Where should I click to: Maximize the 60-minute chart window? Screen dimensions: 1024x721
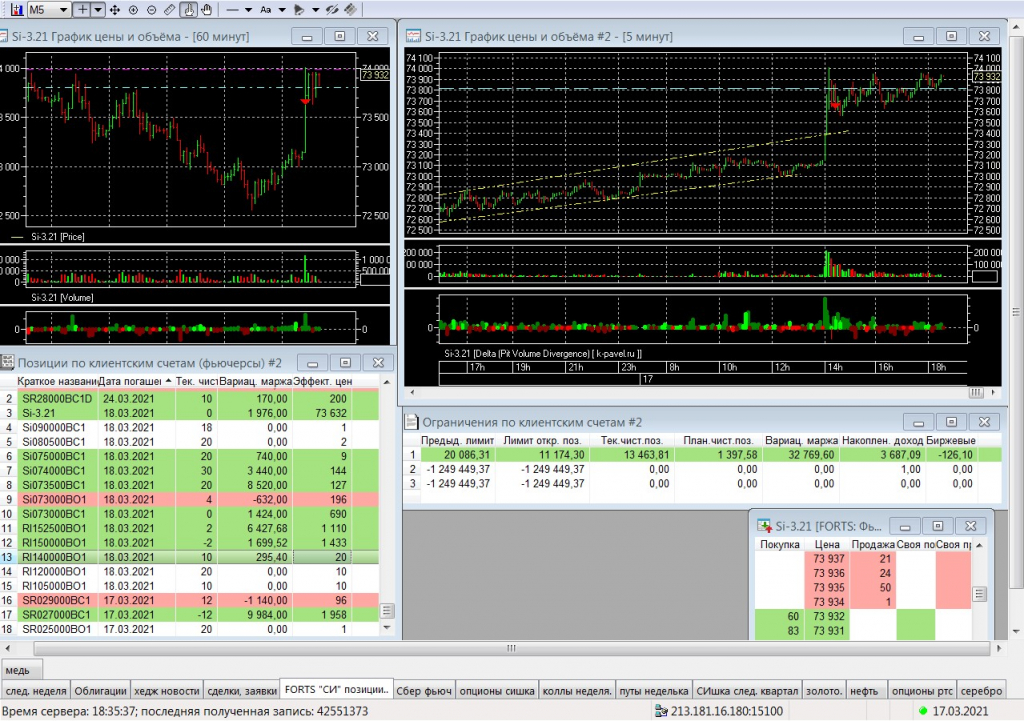pos(340,37)
